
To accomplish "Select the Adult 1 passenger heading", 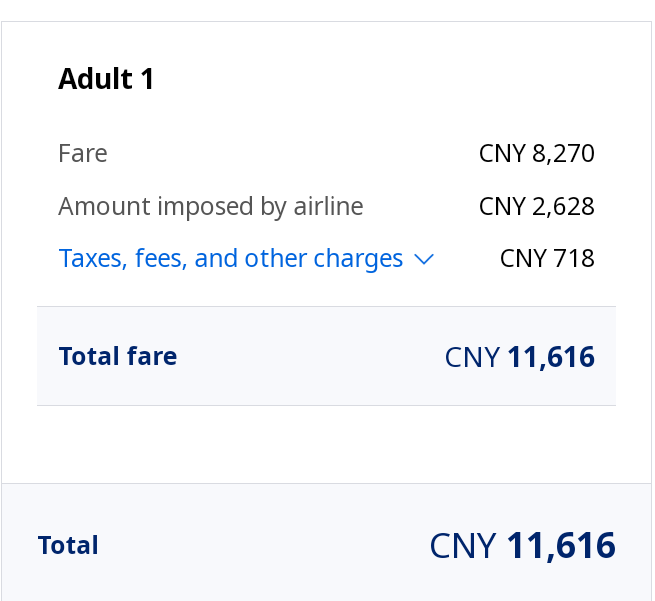I will click(106, 79).
